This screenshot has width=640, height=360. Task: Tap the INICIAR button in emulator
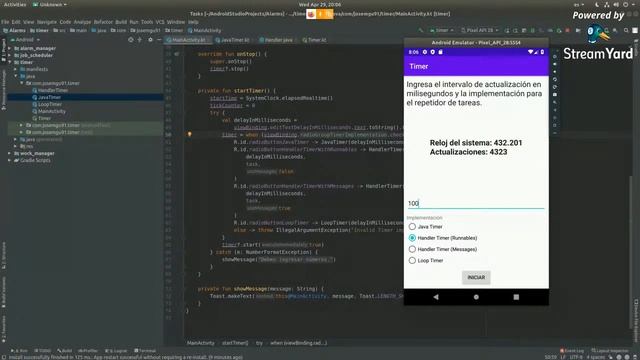pyautogui.click(x=476, y=278)
